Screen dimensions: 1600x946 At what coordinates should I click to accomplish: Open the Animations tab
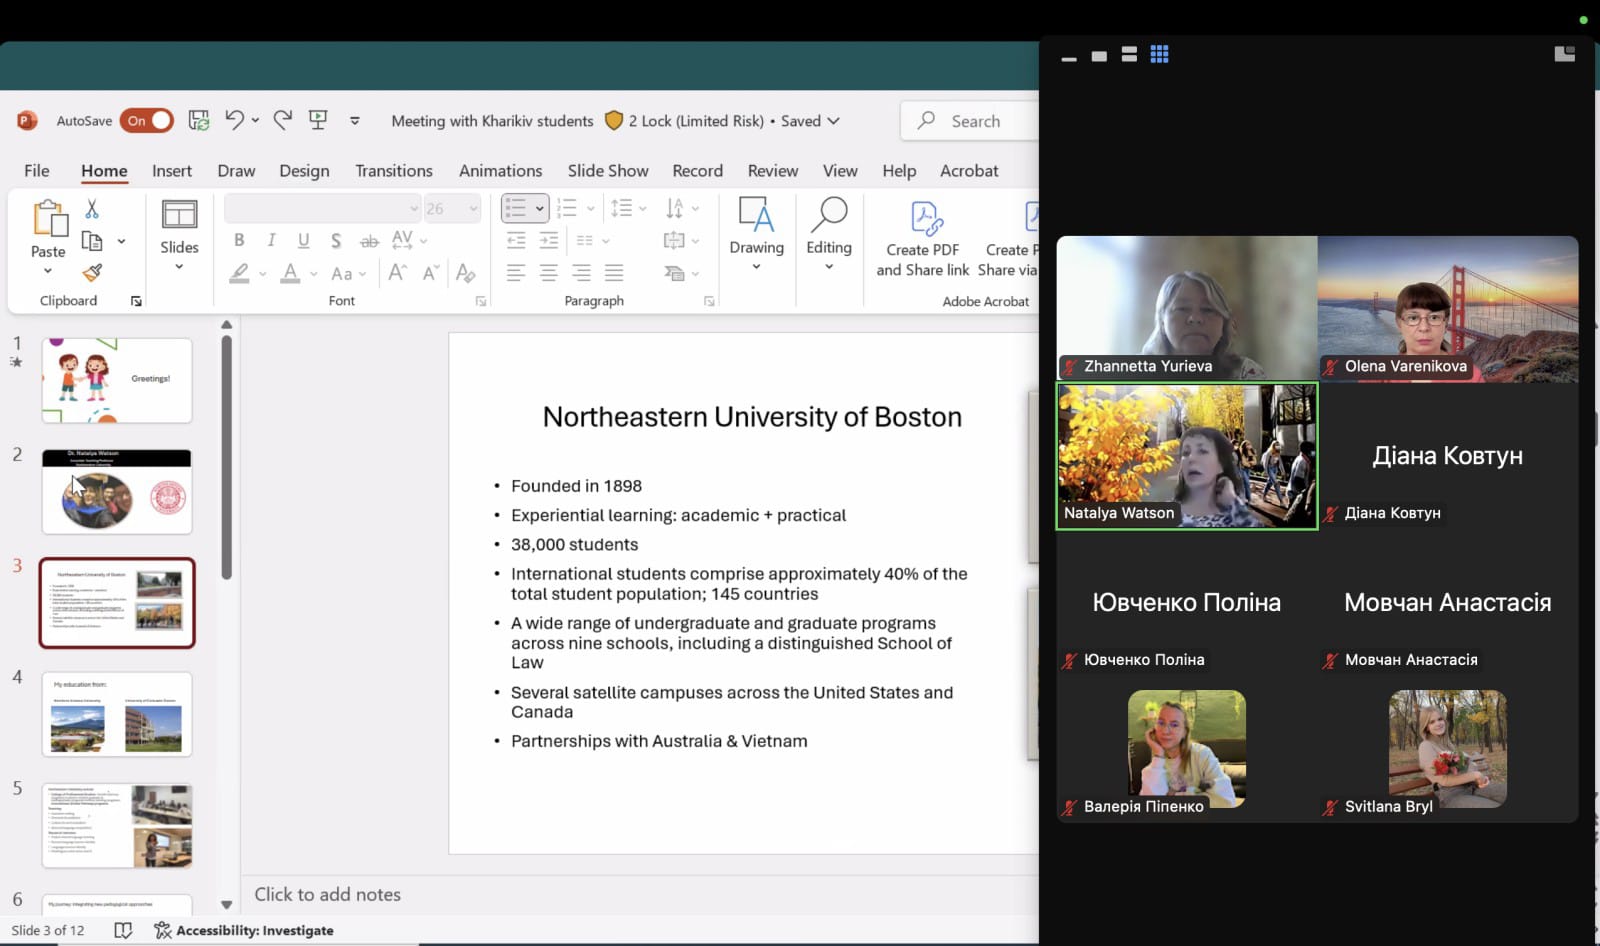[500, 170]
